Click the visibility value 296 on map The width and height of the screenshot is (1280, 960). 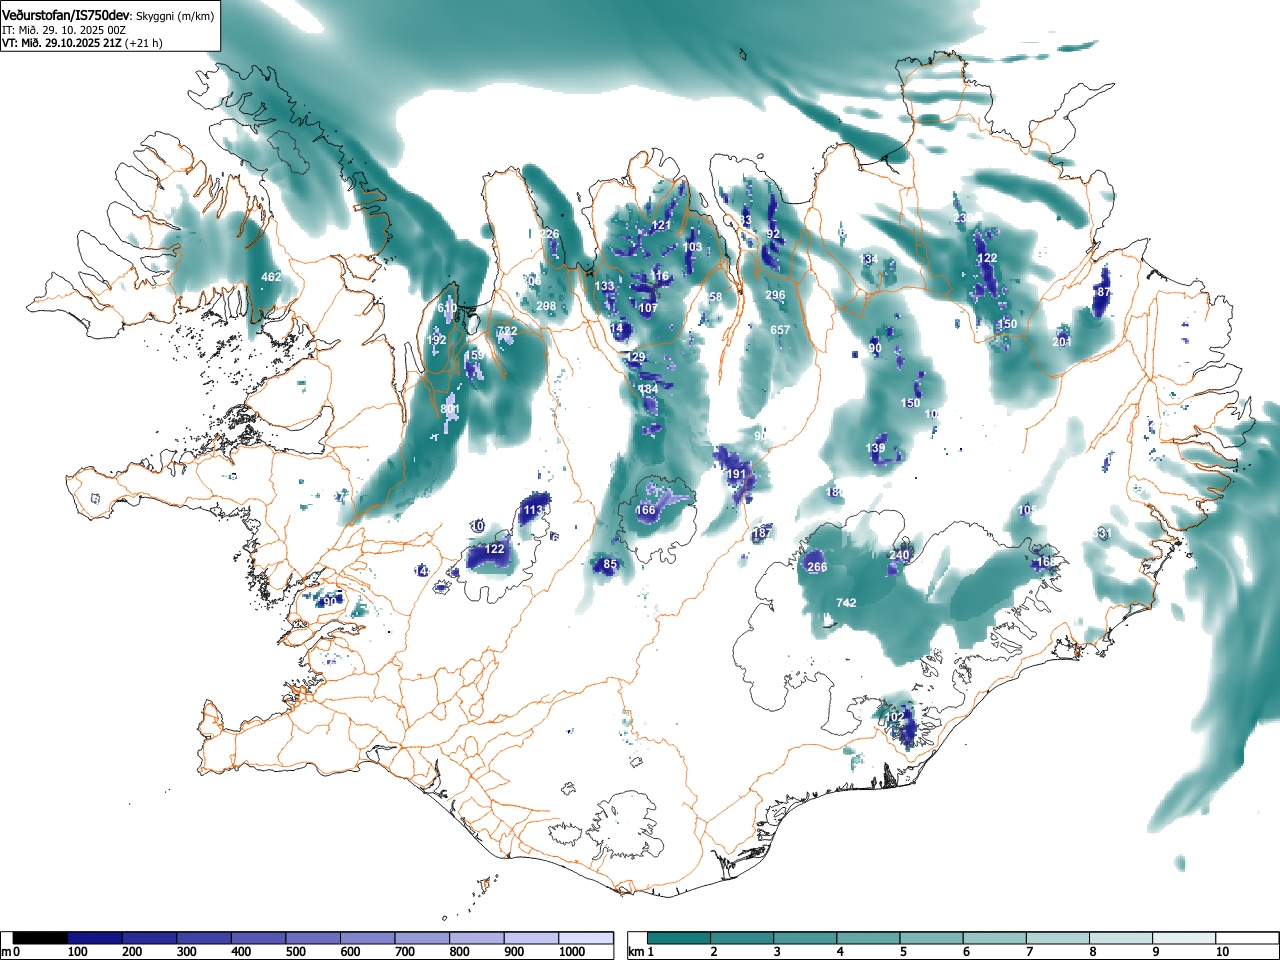[775, 295]
